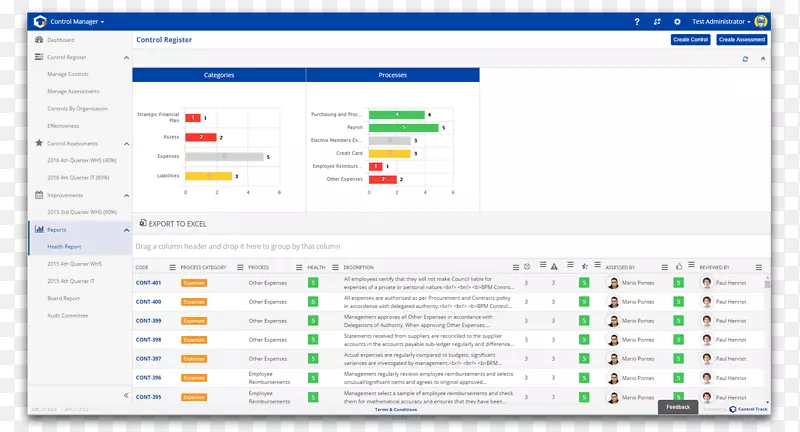Open Manage Controls in sidebar
Screen dimensions: 800x432
click(68, 74)
